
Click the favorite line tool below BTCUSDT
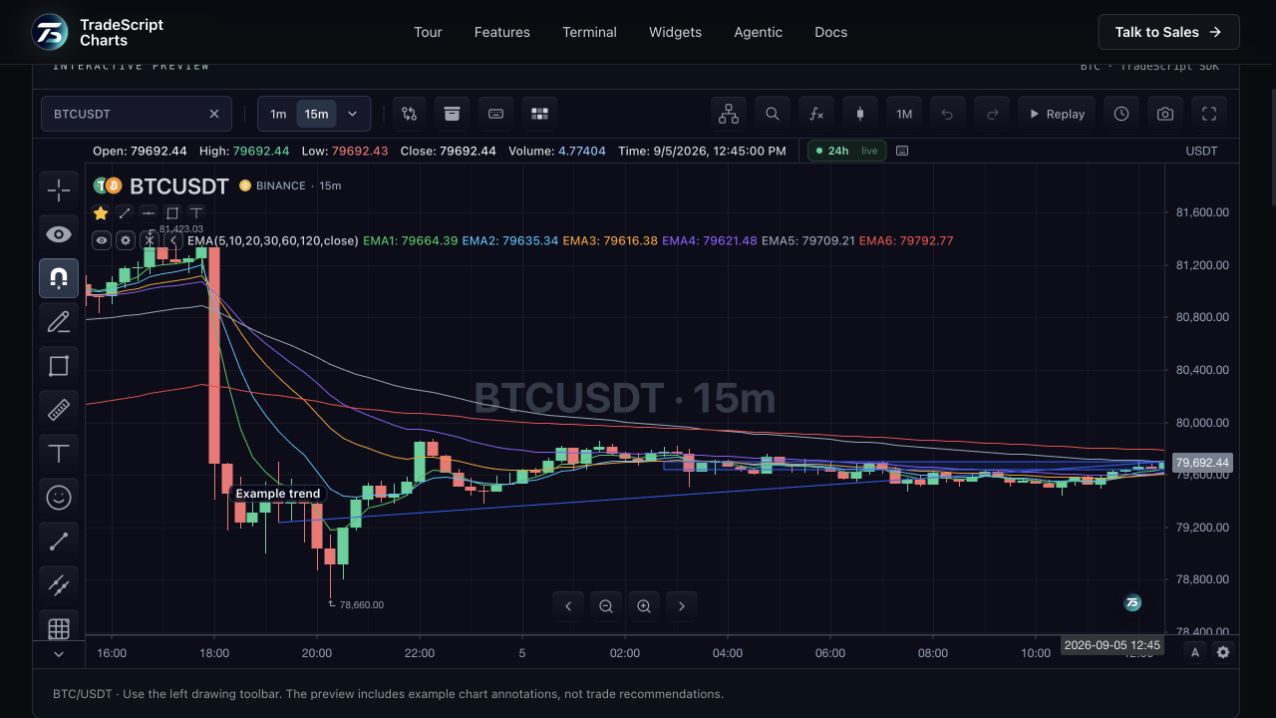coord(125,213)
